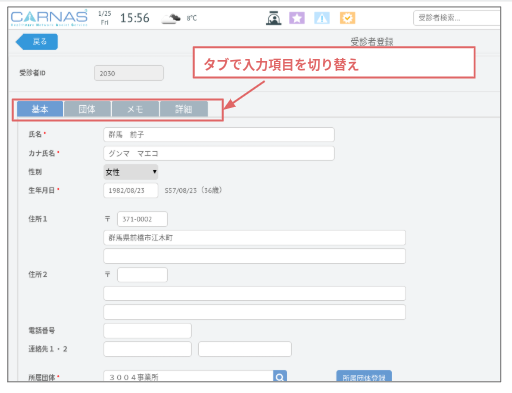Open the purple star favorites icon

pos(297,18)
